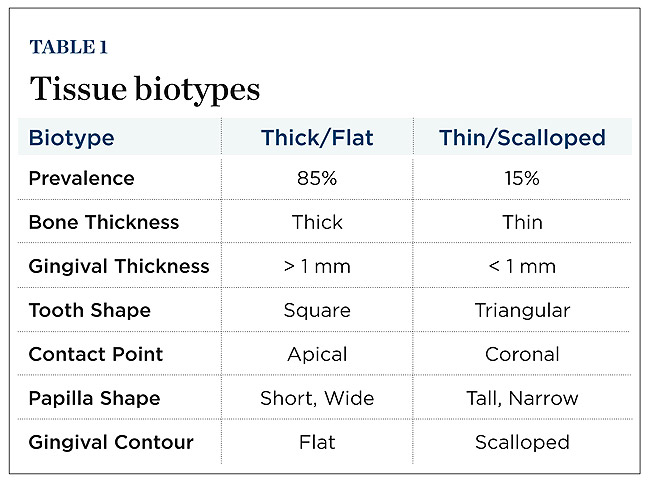Select the "< 1 mm" cell
This screenshot has height=480, width=650.
(522, 266)
